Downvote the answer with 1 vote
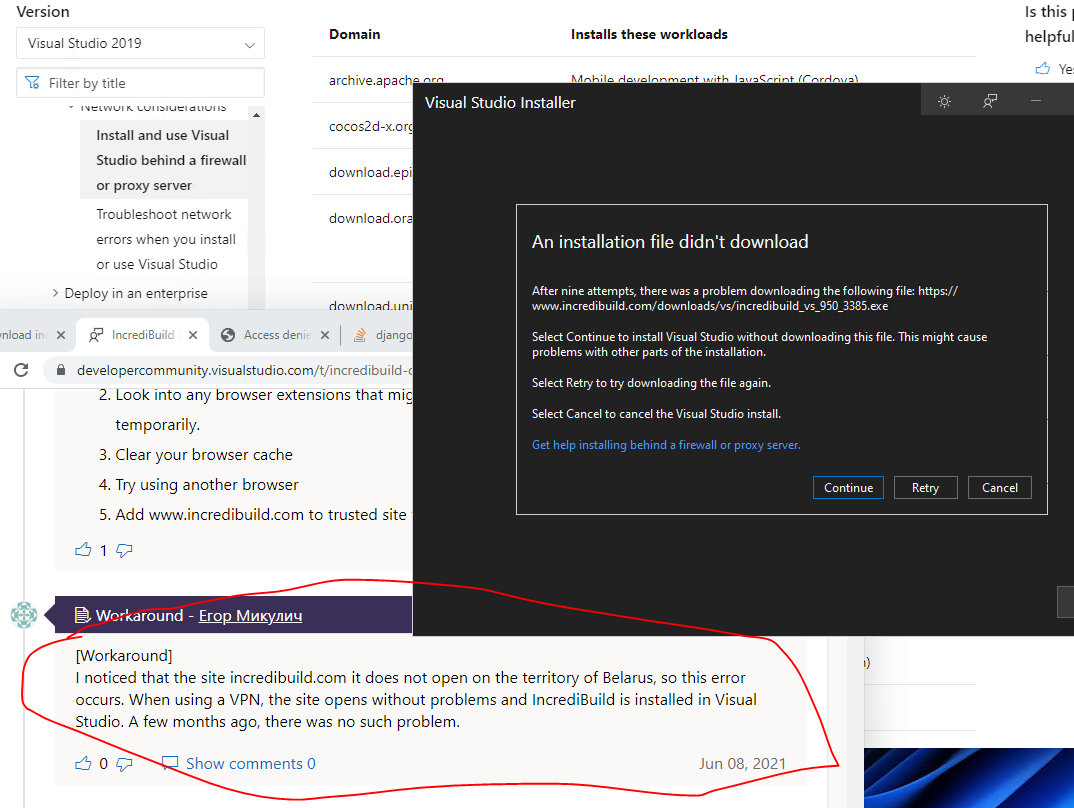Screen dimensions: 1074x808 click(124, 551)
